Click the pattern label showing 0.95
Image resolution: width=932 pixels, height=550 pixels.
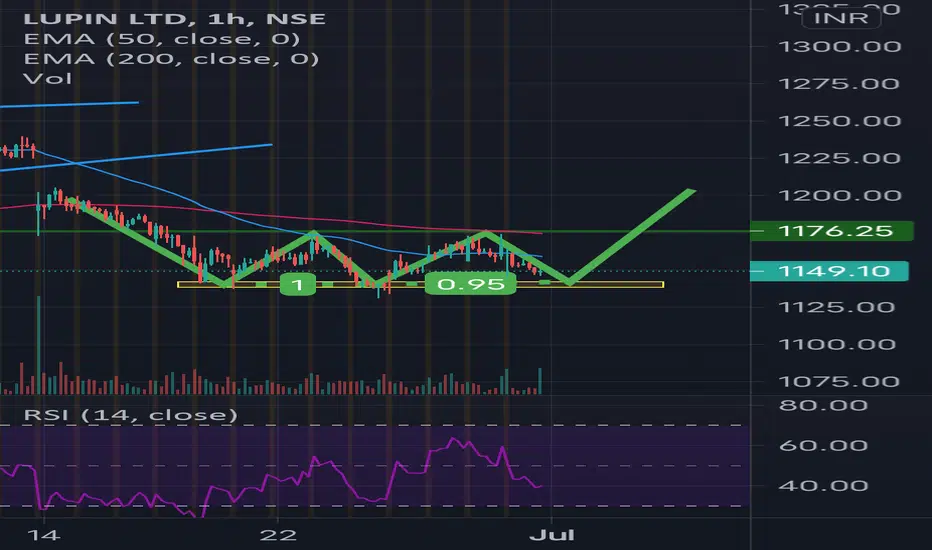[470, 284]
